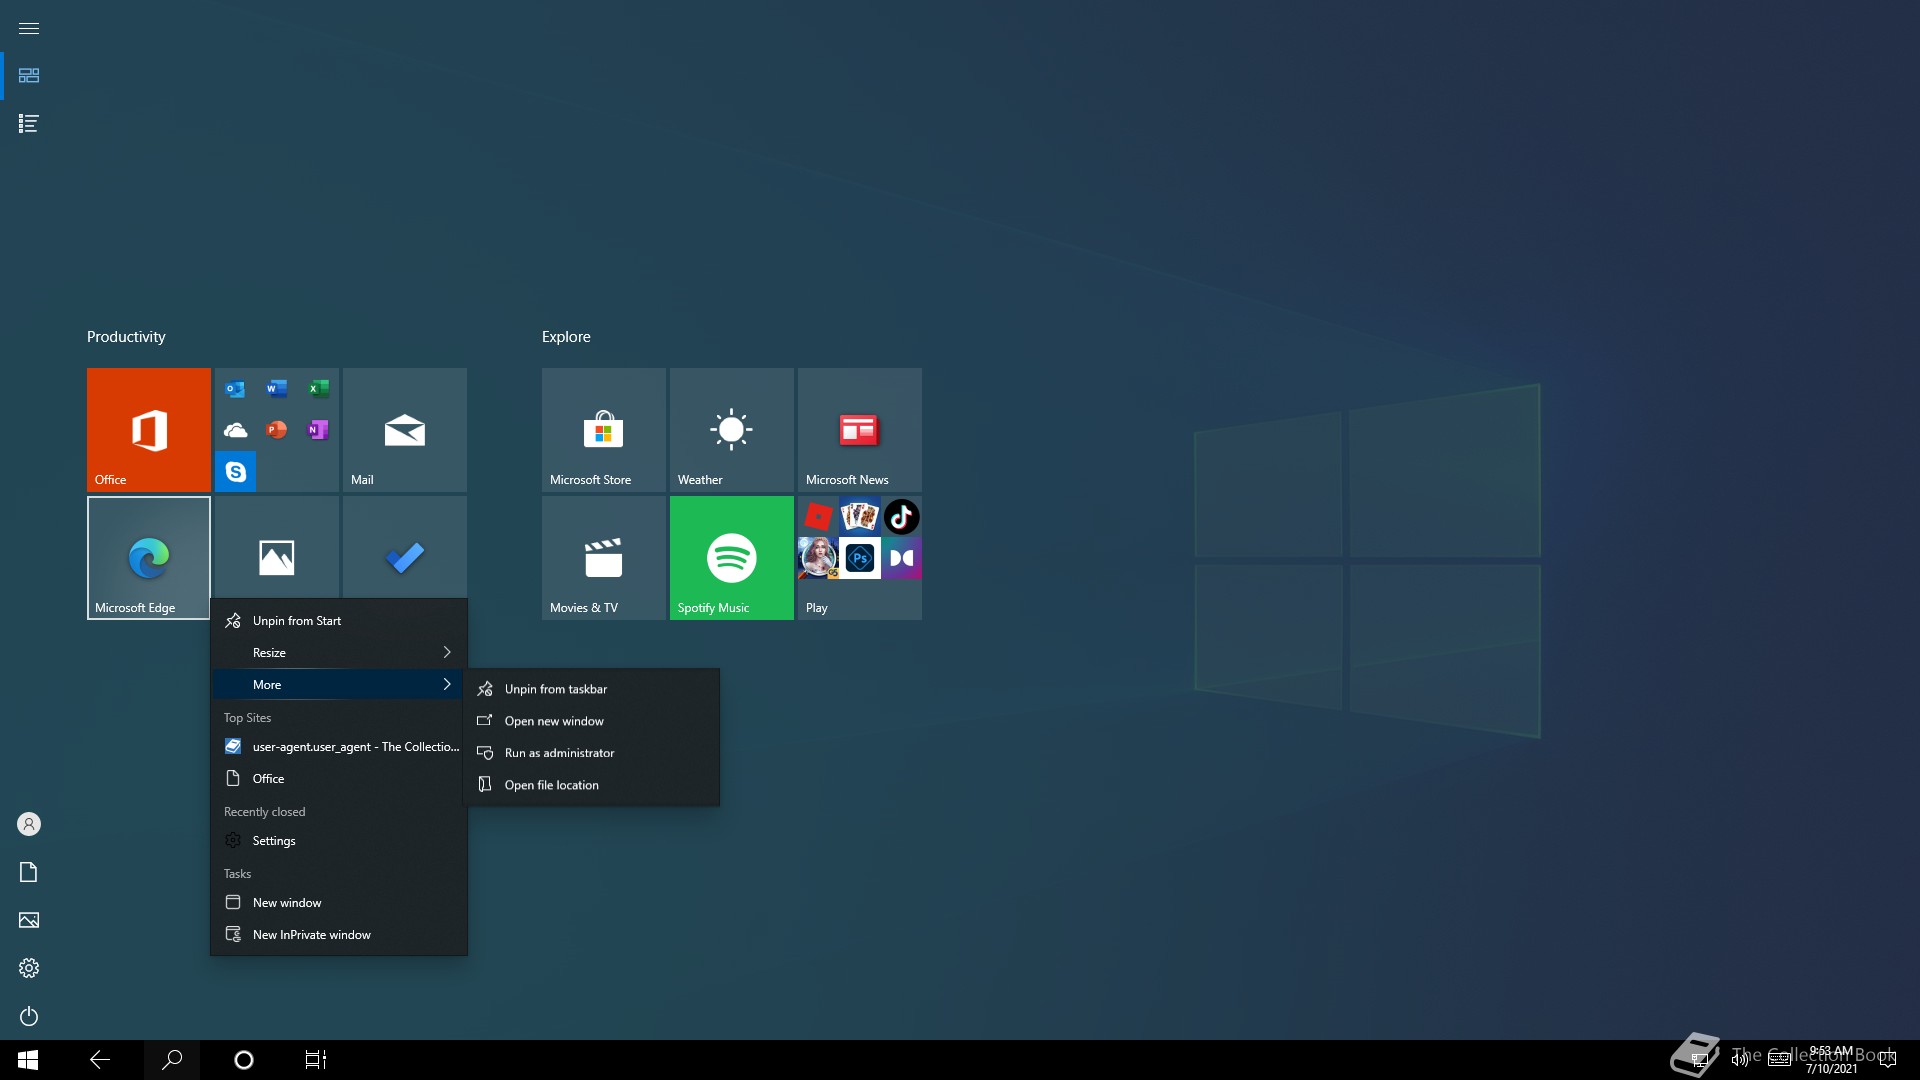Open the Office top site entry

(x=339, y=779)
